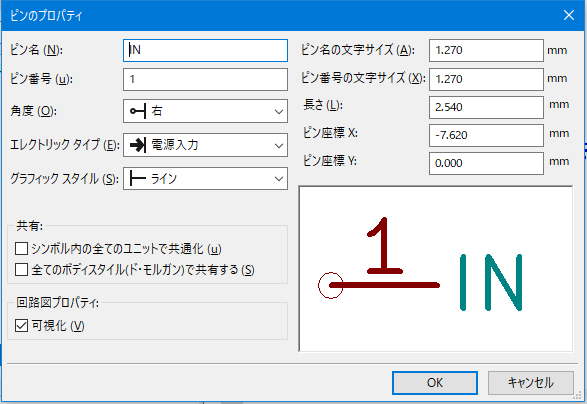This screenshot has height=404, width=587.
Task: Click the pin orientation icon in 角度 combo
Action: 137,111
